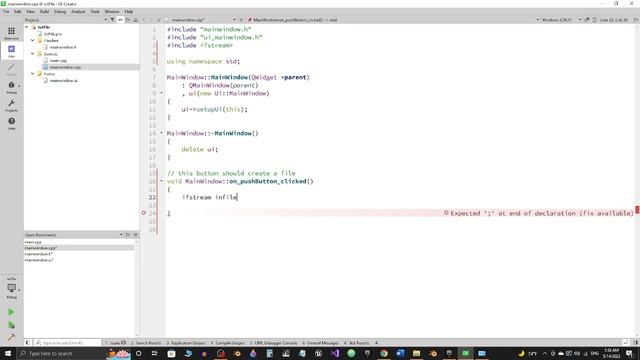Screen dimensions: 640x360
Task: Fold the on_pushButton_clicked function at line 20
Action: (161, 181)
